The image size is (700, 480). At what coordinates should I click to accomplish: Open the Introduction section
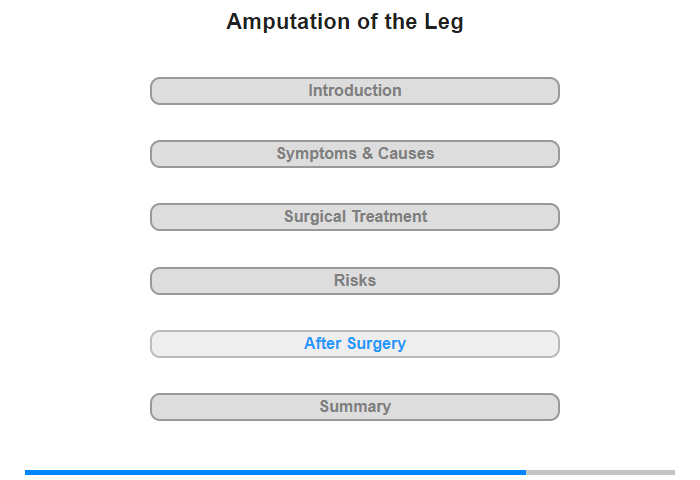point(355,91)
